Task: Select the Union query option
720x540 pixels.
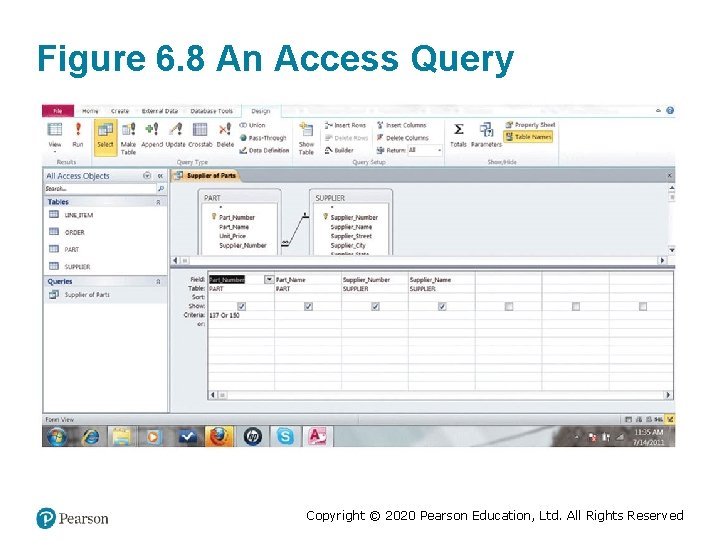Action: click(x=253, y=125)
